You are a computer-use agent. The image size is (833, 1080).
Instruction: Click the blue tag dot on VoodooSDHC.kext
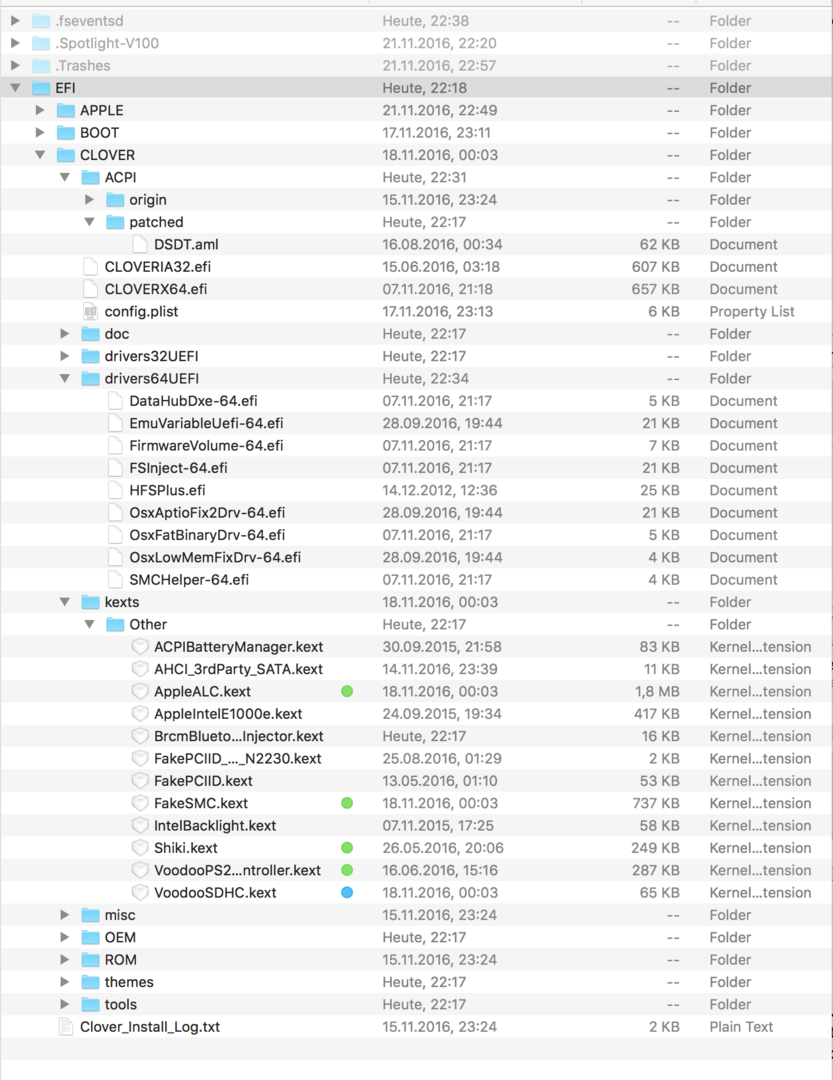(x=347, y=893)
